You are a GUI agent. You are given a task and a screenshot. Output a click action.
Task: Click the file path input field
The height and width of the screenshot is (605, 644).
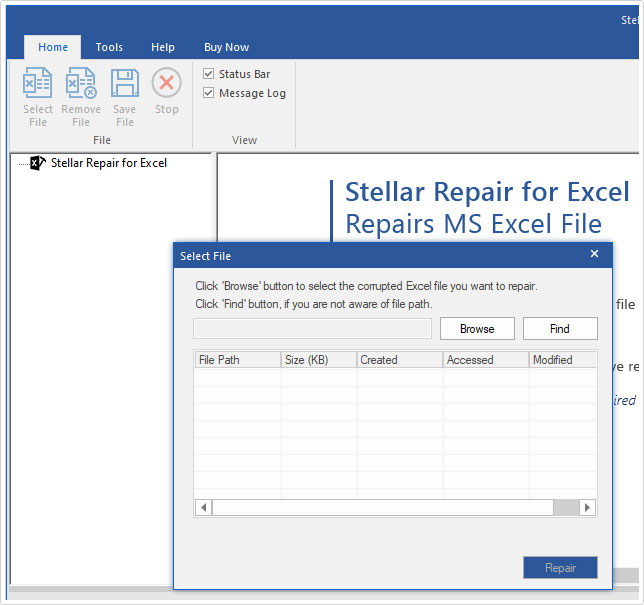pyautogui.click(x=312, y=329)
